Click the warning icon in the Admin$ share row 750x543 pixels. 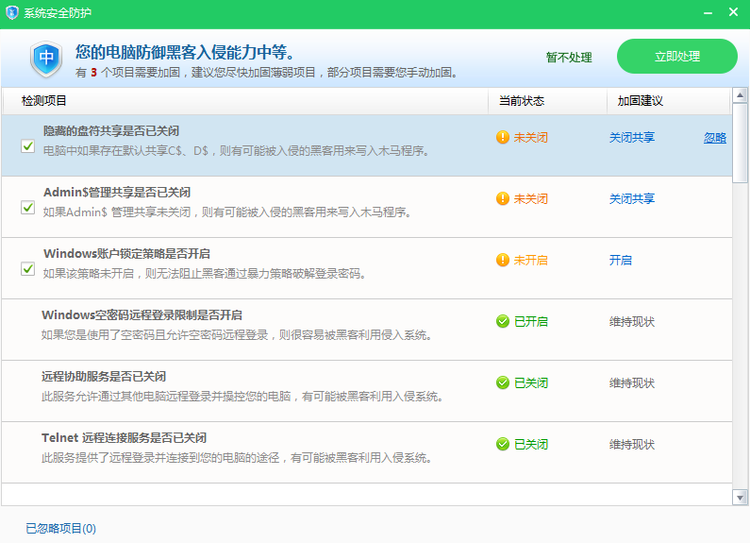[503, 199]
